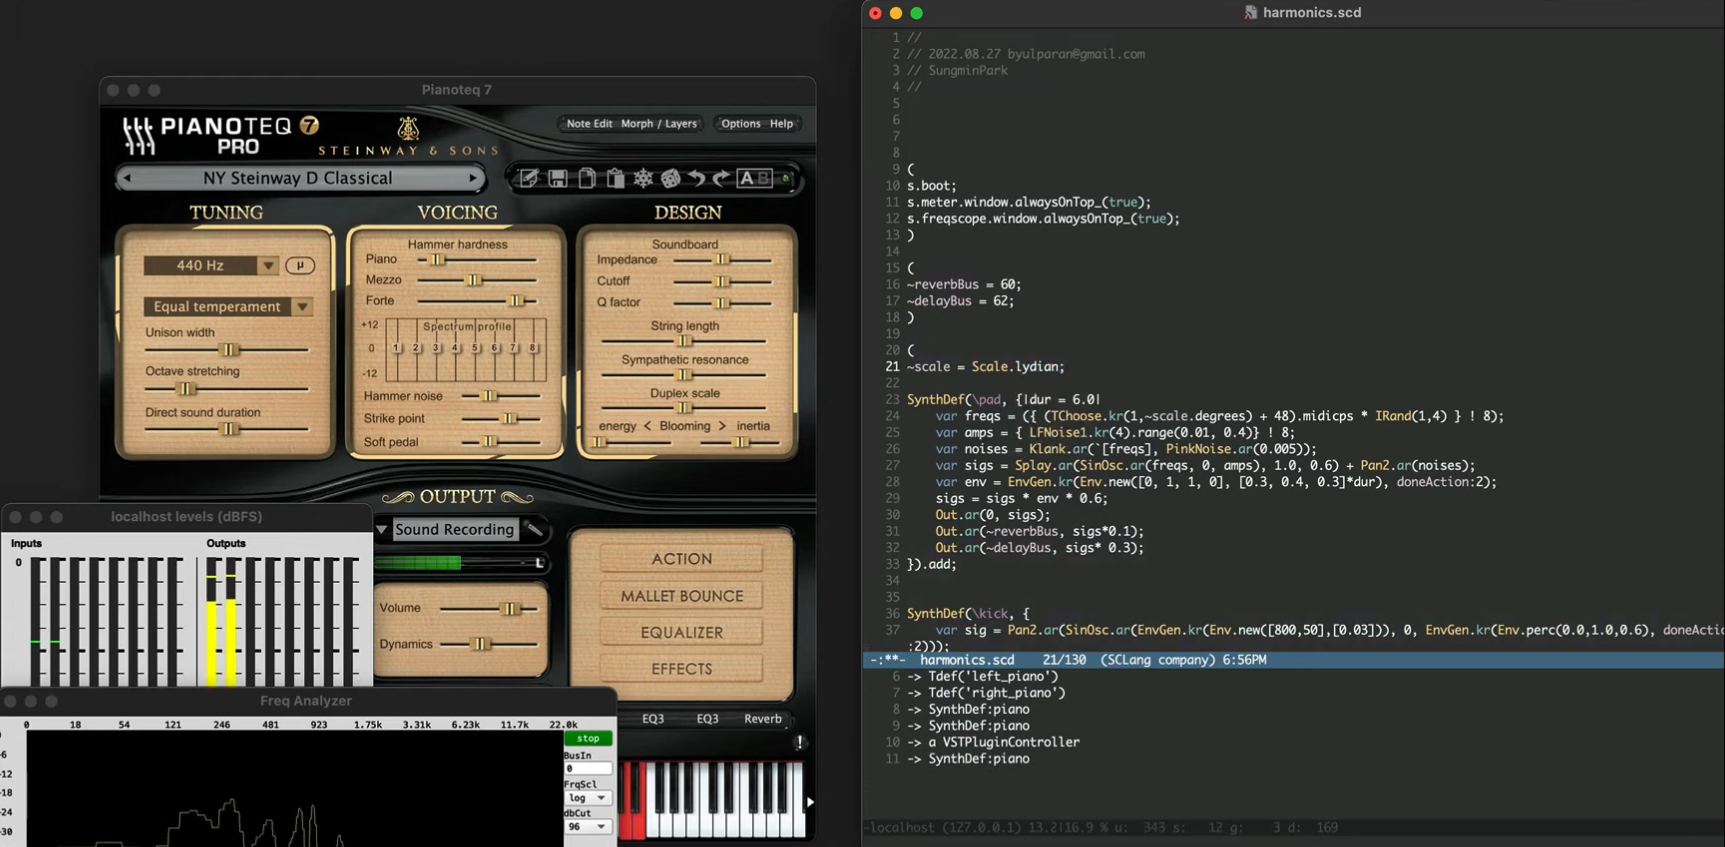Image resolution: width=1725 pixels, height=847 pixels.
Task: Click the MALLET BOUNCE button
Action: pyautogui.click(x=682, y=596)
